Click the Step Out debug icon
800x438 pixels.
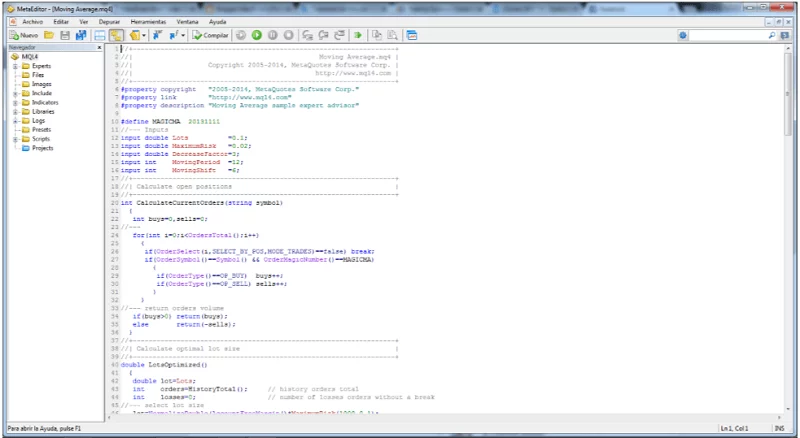click(x=339, y=35)
